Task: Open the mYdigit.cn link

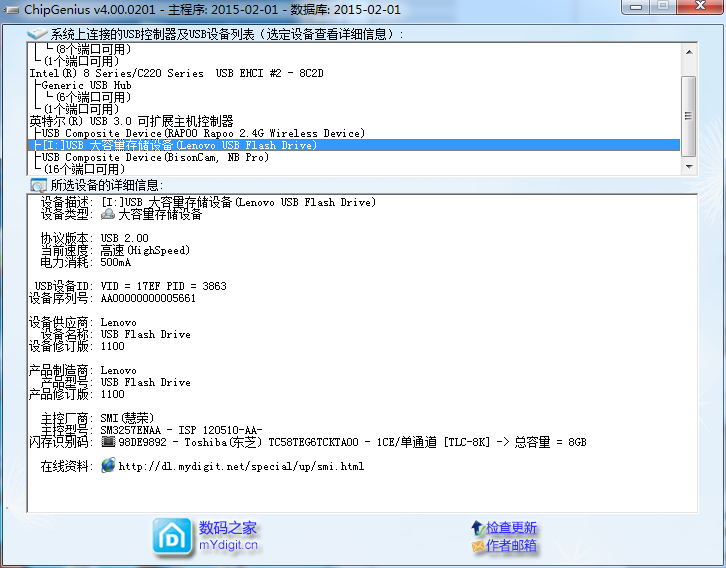Action: (228, 545)
